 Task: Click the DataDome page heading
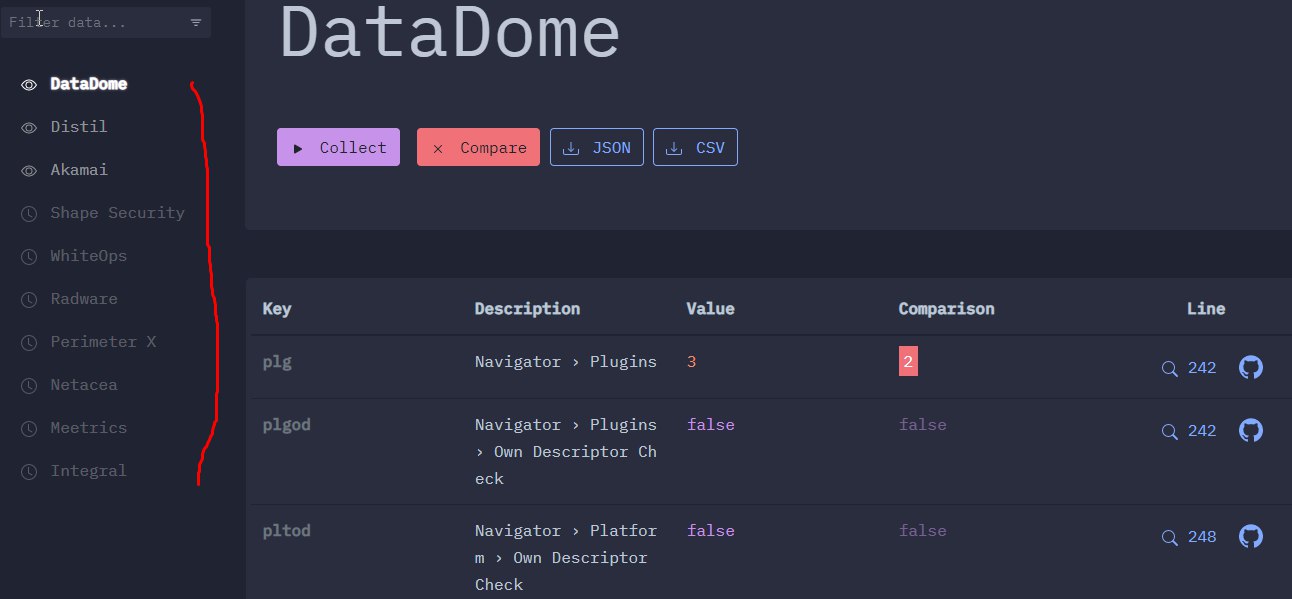pos(450,33)
